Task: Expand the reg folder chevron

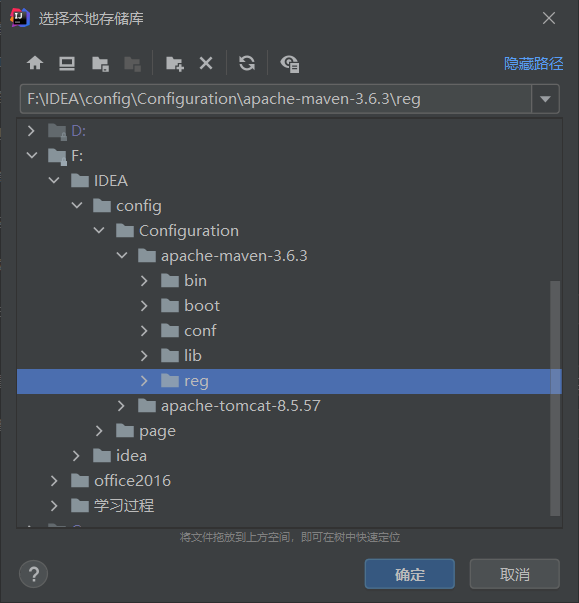Action: pos(144,381)
